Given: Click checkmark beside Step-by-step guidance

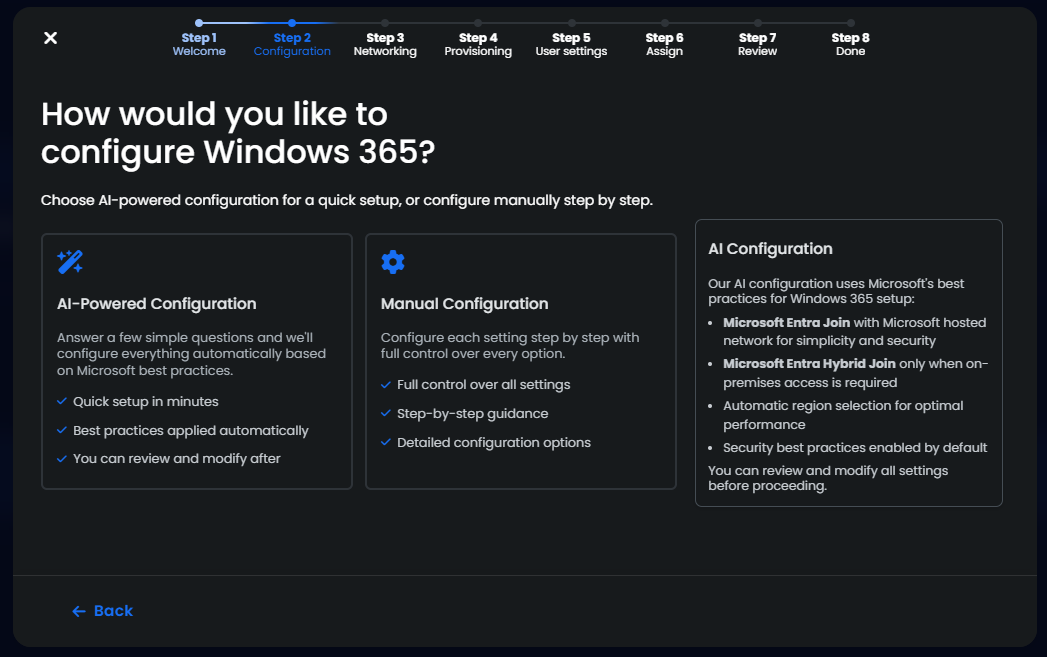Looking at the screenshot, I should pyautogui.click(x=385, y=413).
